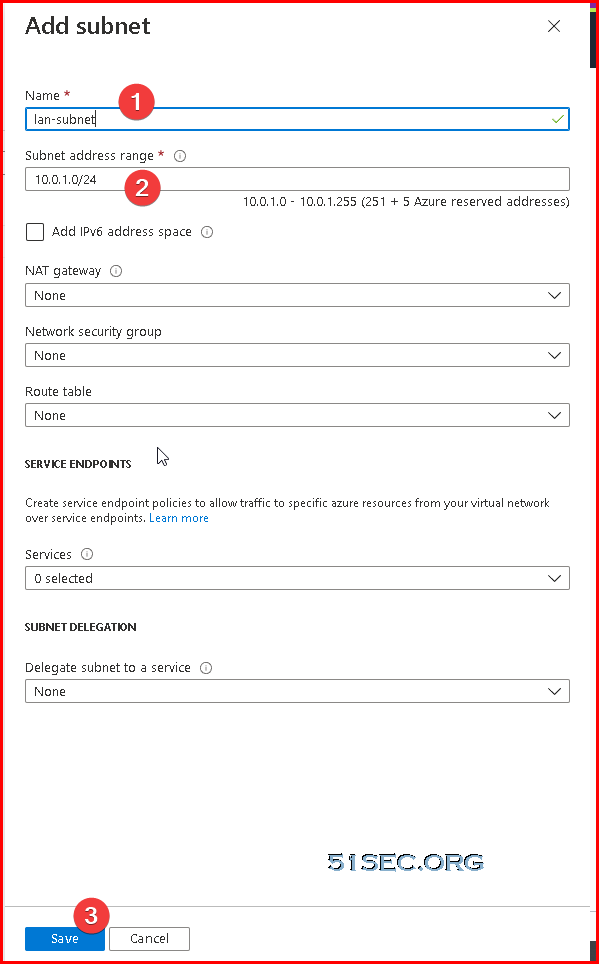The image size is (599, 964).
Task: Cancel adding the subnet
Action: 149,939
